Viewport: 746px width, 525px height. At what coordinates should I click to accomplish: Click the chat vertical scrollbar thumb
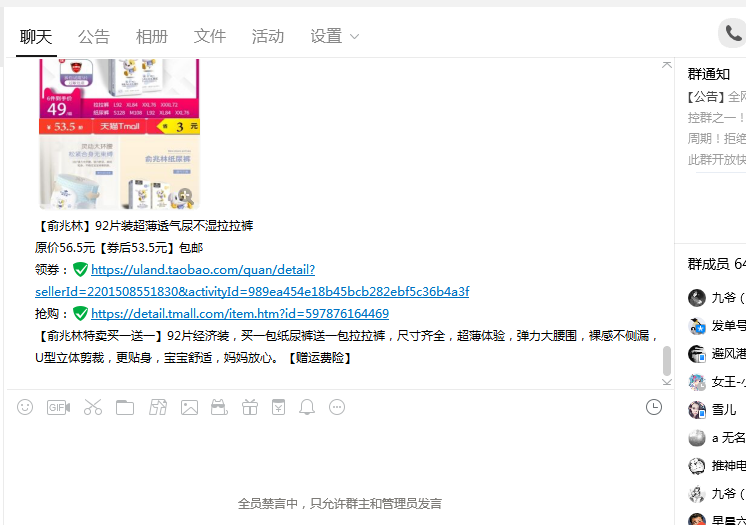coord(667,361)
